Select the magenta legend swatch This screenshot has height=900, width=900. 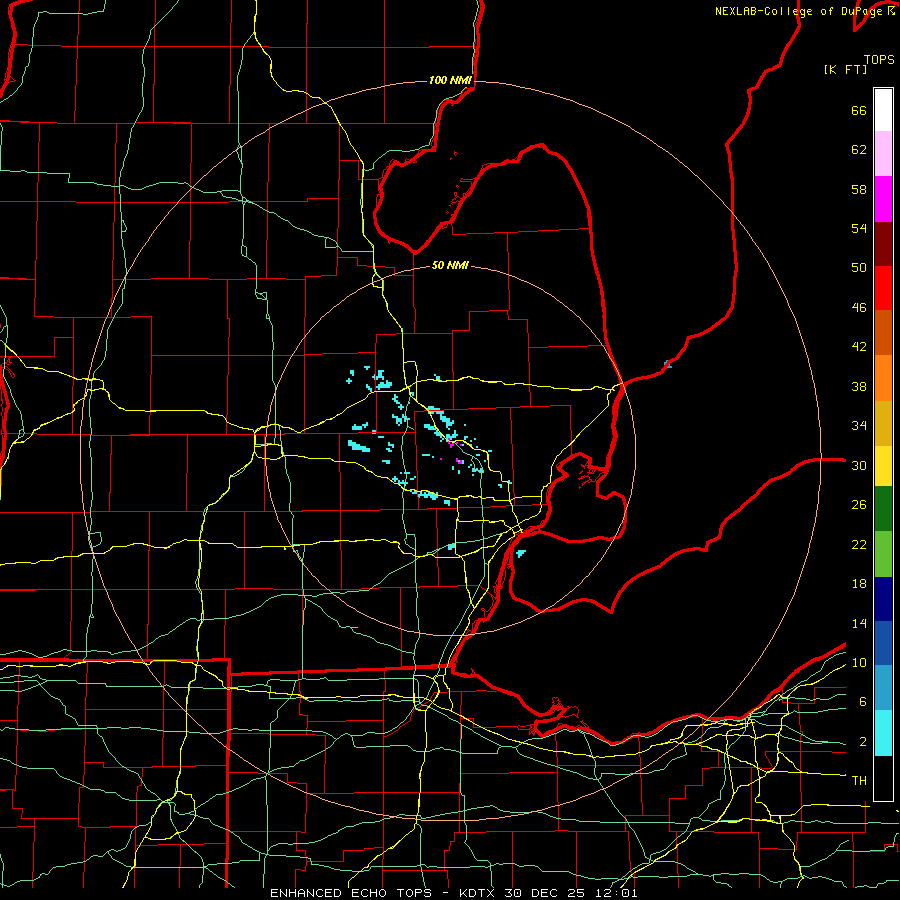pos(883,199)
